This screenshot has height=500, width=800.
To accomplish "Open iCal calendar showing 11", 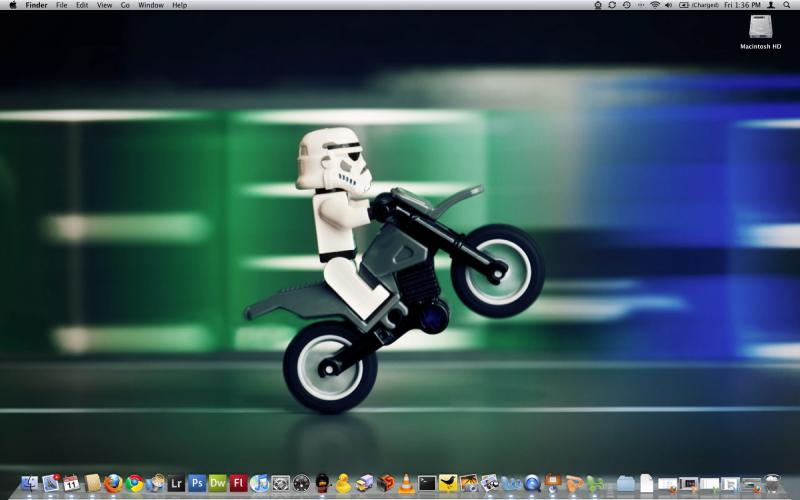I will click(x=71, y=483).
